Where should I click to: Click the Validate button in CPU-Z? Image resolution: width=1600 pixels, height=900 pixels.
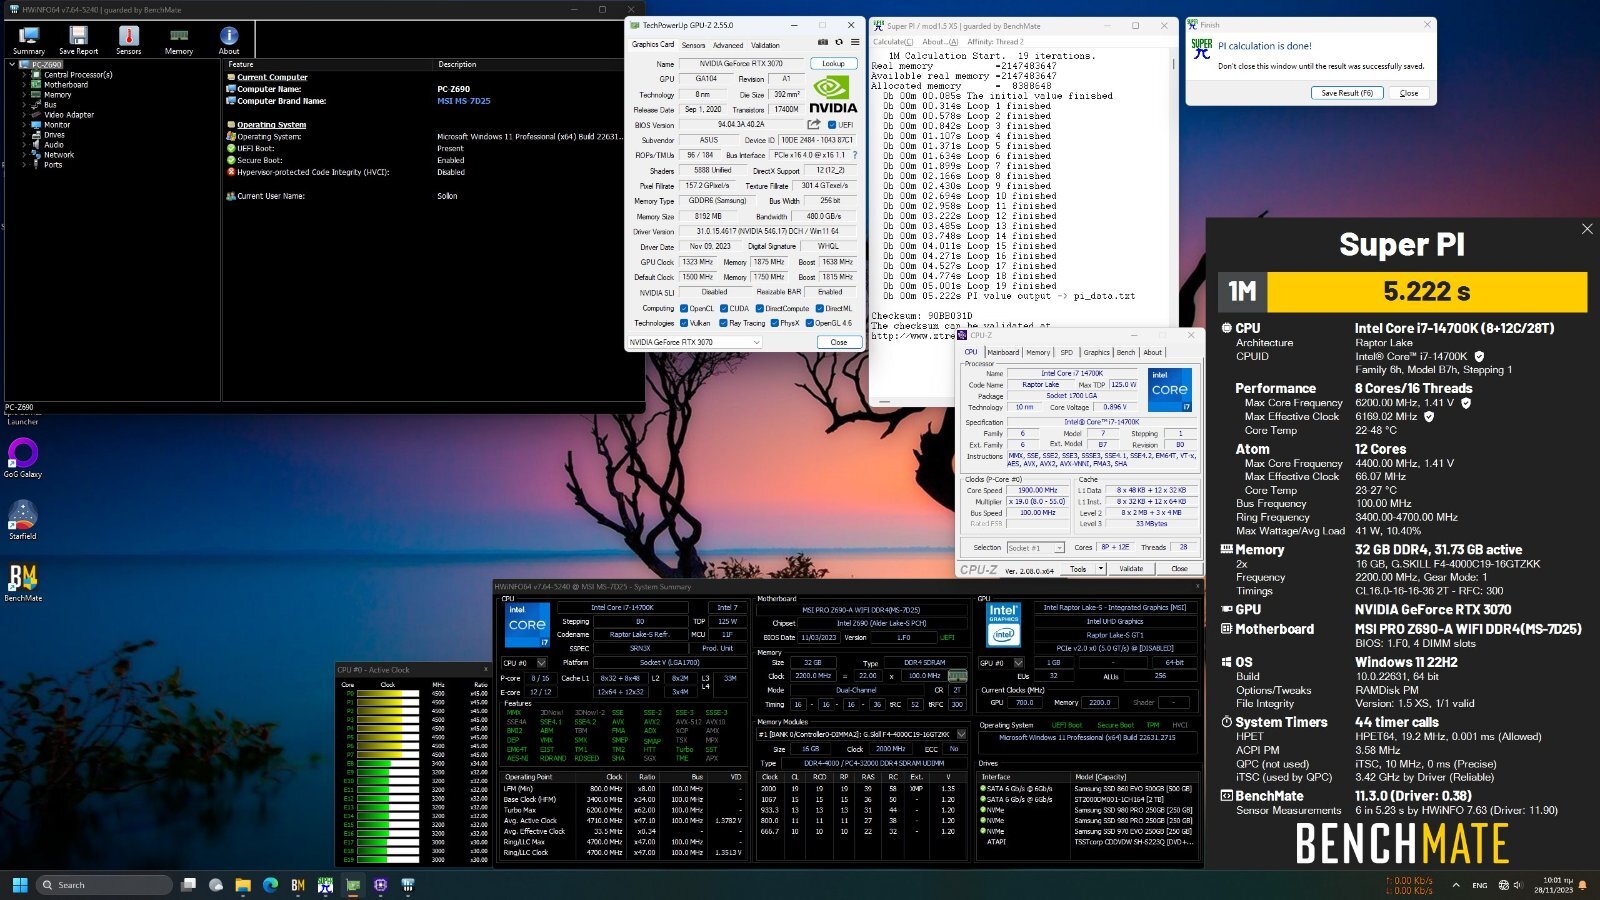click(x=1131, y=568)
